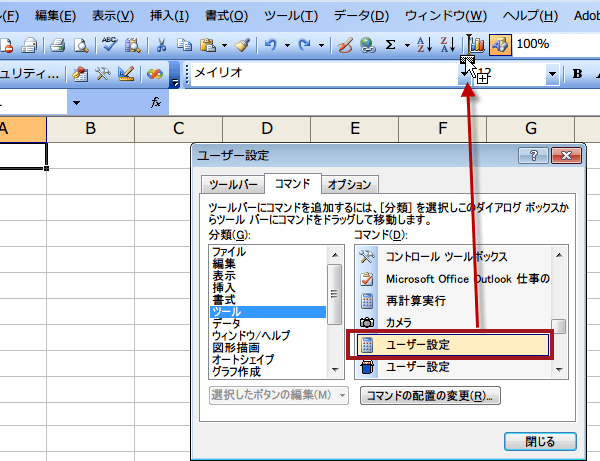This screenshot has width=600, height=461.
Task: Click the permission document icon
Action: click(7, 45)
